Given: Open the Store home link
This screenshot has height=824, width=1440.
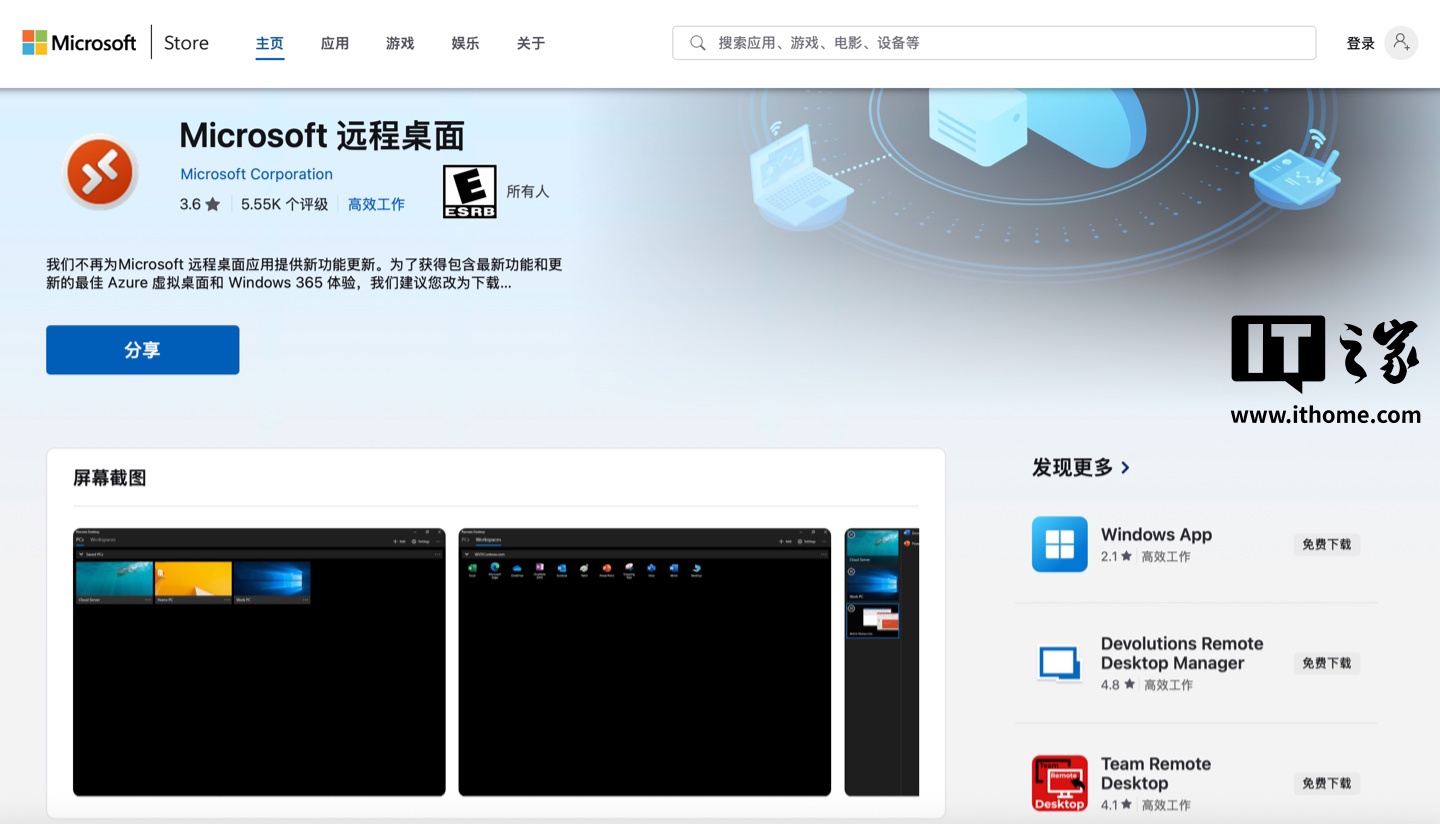Looking at the screenshot, I should (x=186, y=43).
